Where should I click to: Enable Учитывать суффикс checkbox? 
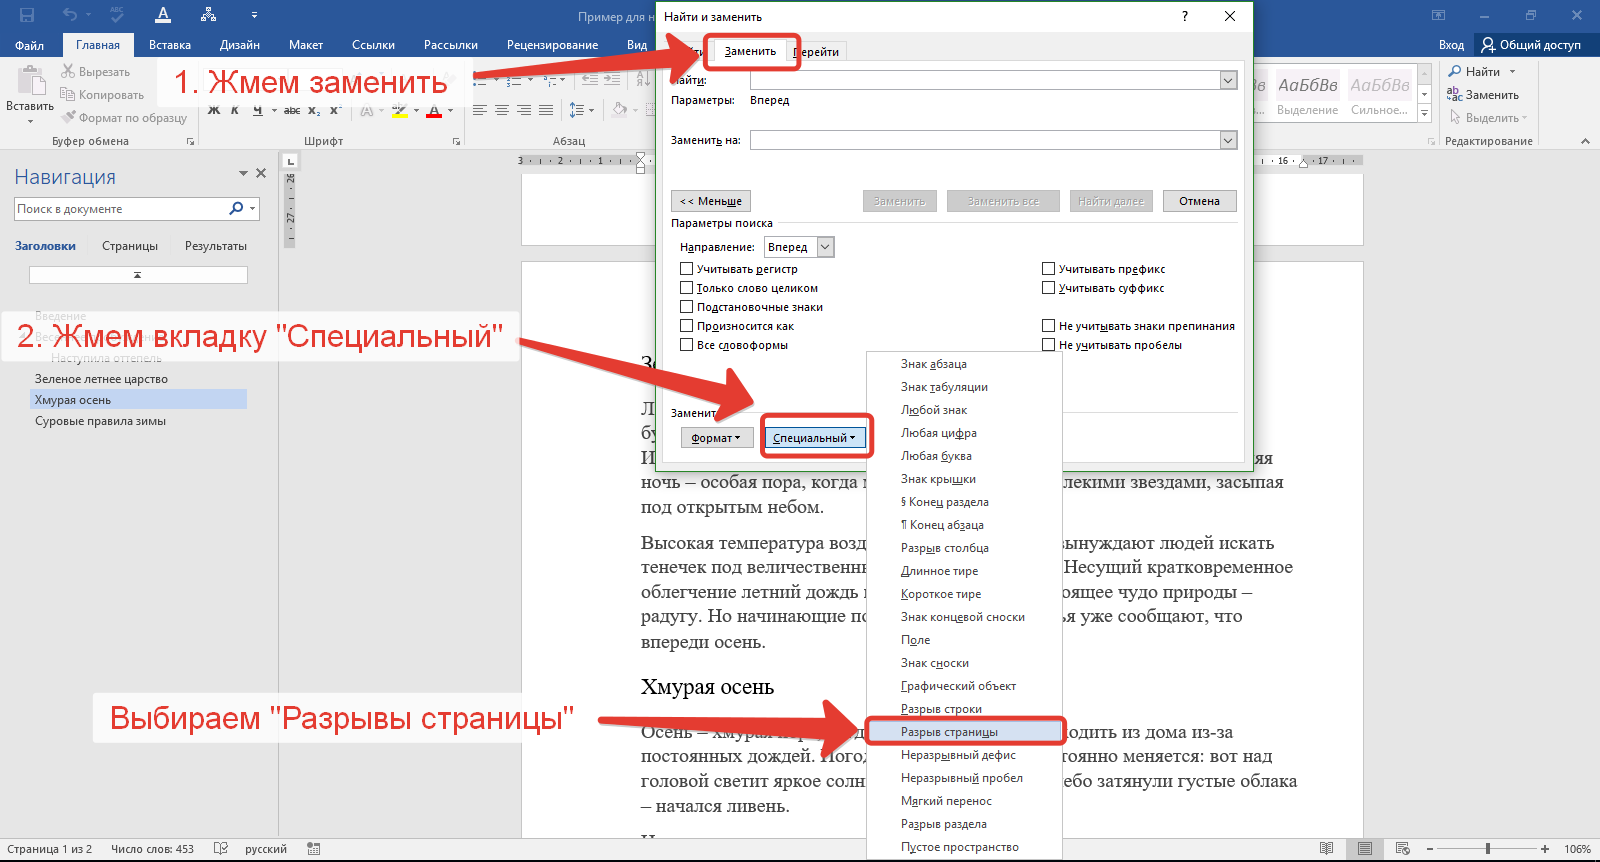coord(1048,287)
